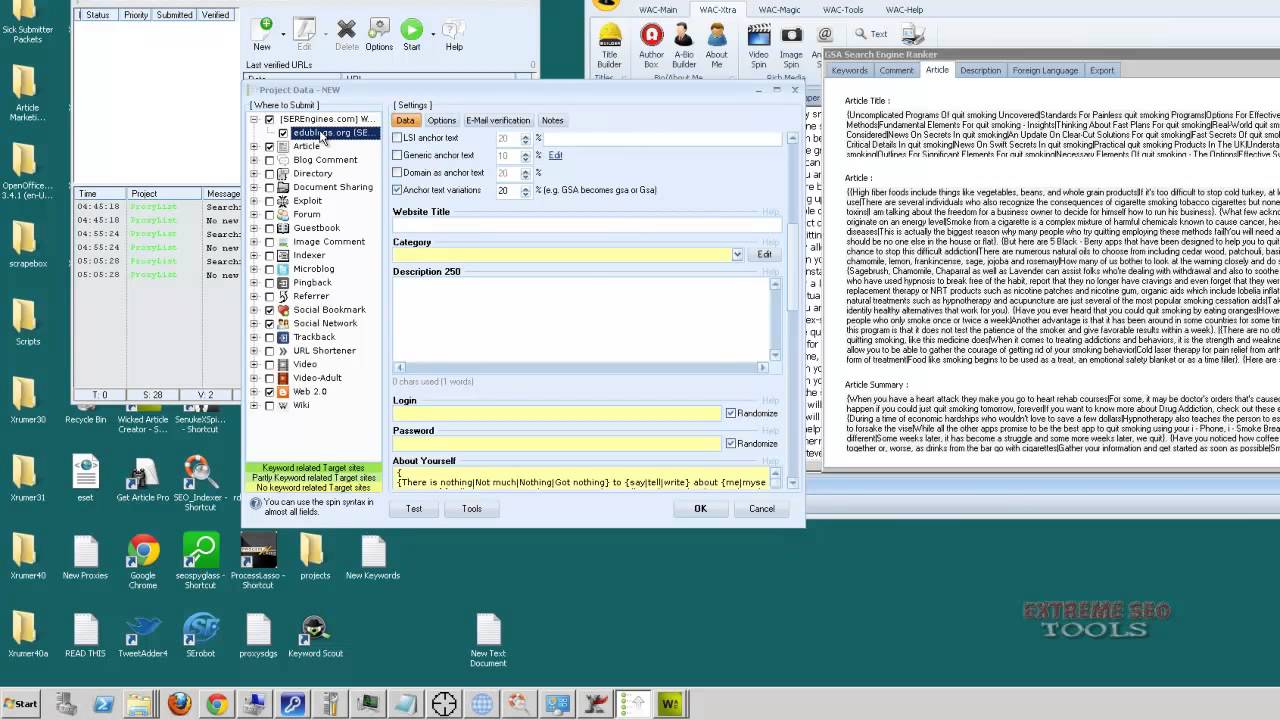Click the Tools button
This screenshot has height=720, width=1280.
coord(472,509)
